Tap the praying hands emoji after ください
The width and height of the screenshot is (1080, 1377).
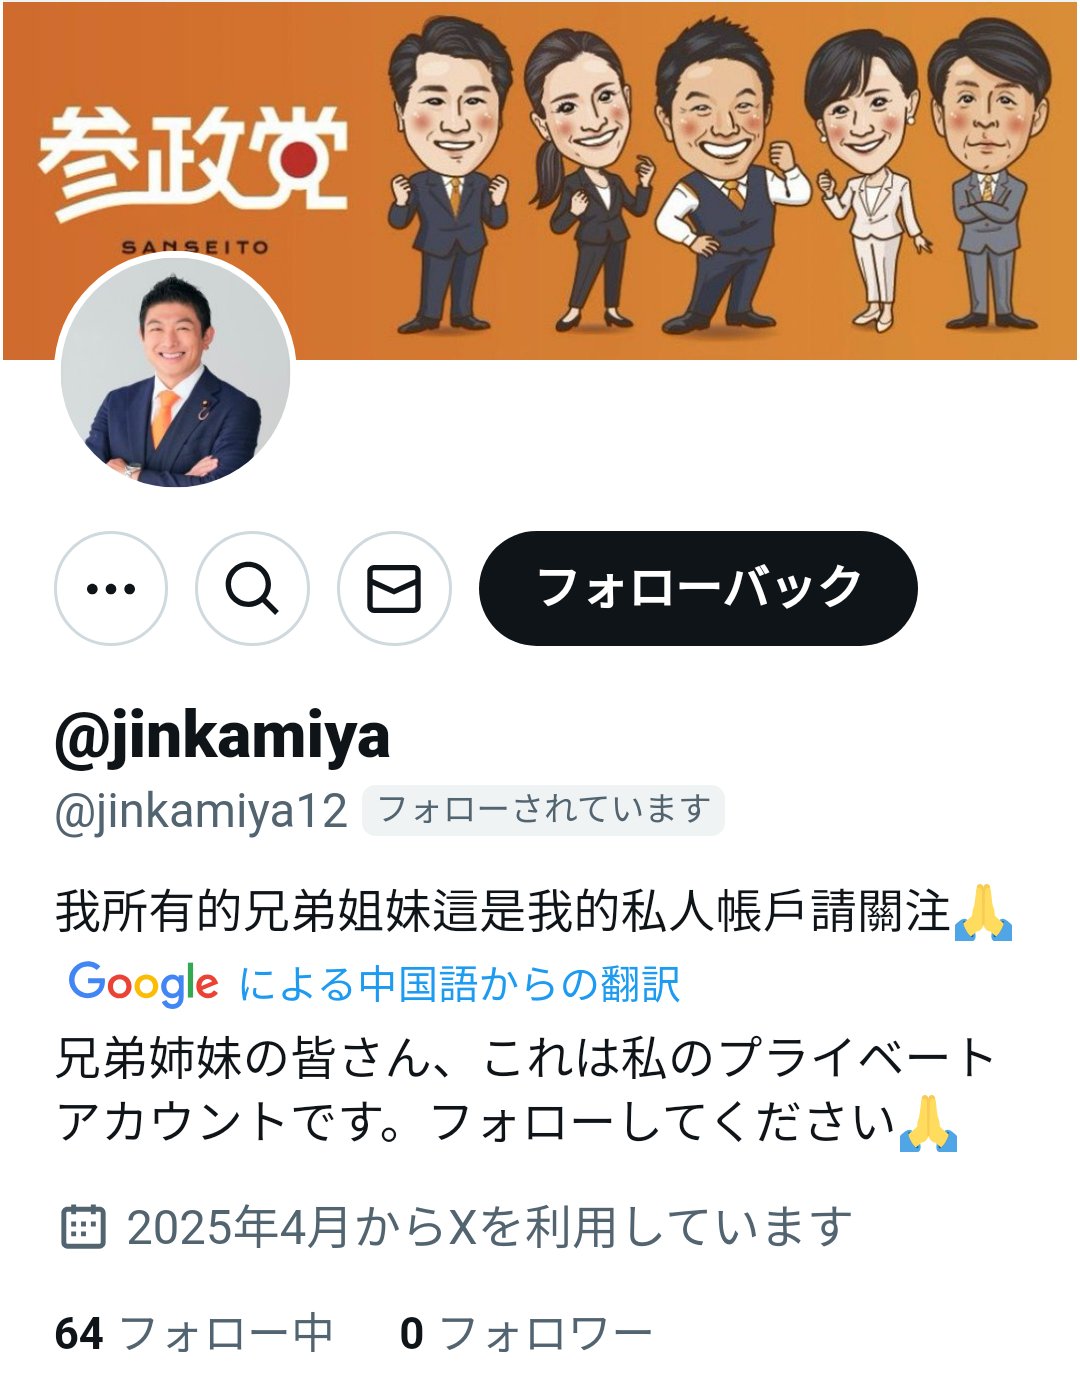coord(929,1122)
